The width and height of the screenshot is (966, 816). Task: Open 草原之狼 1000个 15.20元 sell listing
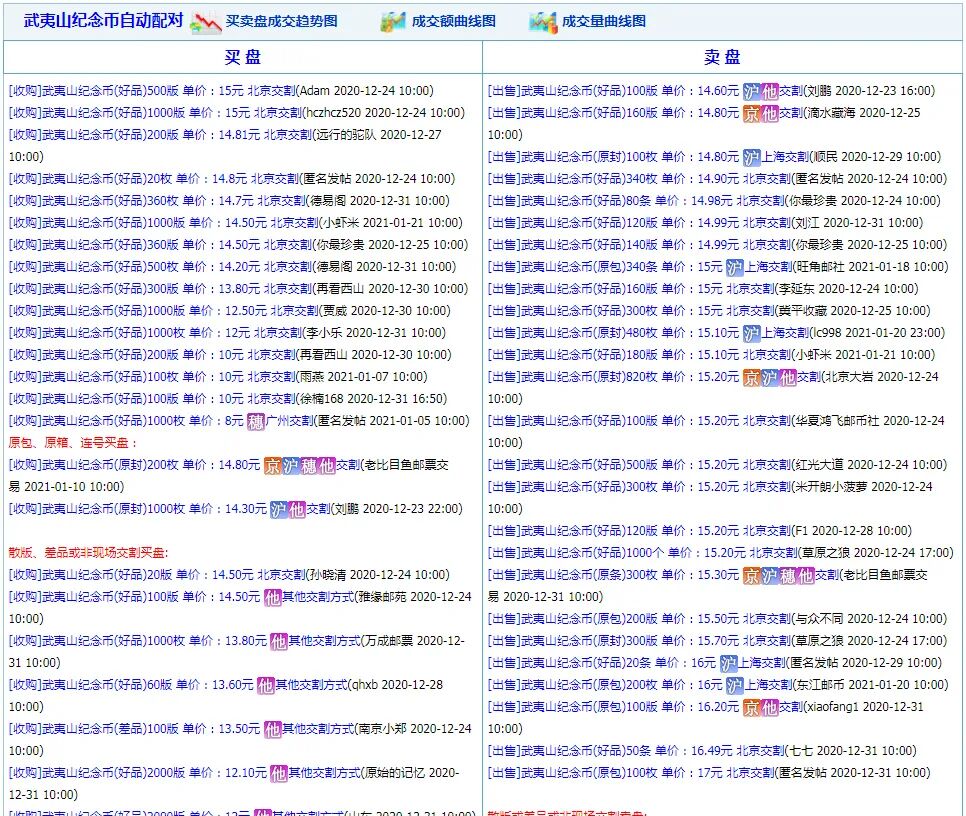pos(720,553)
